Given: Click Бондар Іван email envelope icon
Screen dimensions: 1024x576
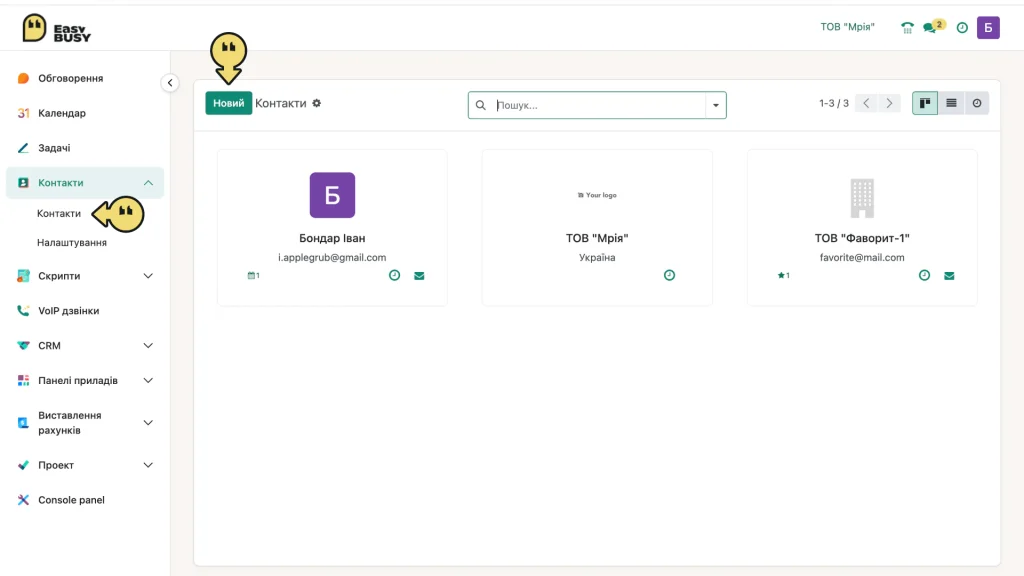Looking at the screenshot, I should (x=419, y=276).
